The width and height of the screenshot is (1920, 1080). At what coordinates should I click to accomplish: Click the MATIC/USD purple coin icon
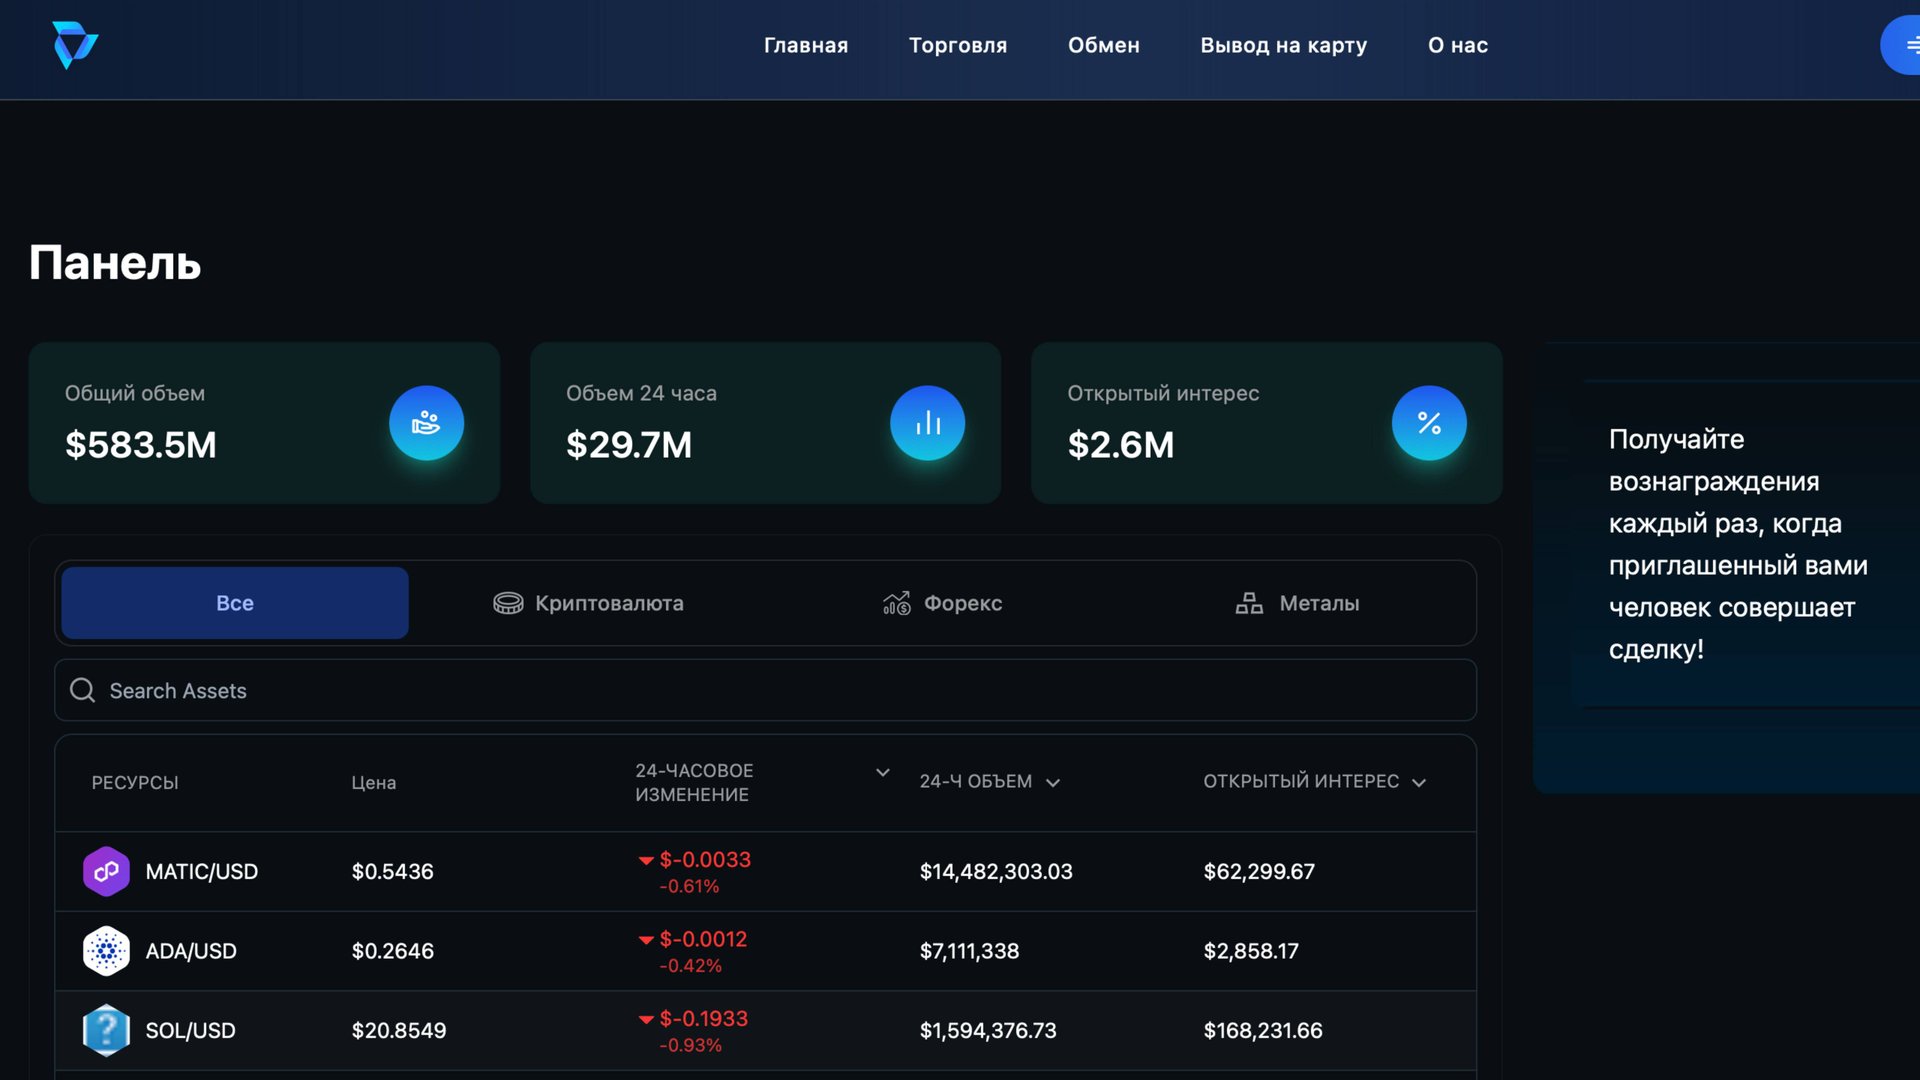(106, 871)
